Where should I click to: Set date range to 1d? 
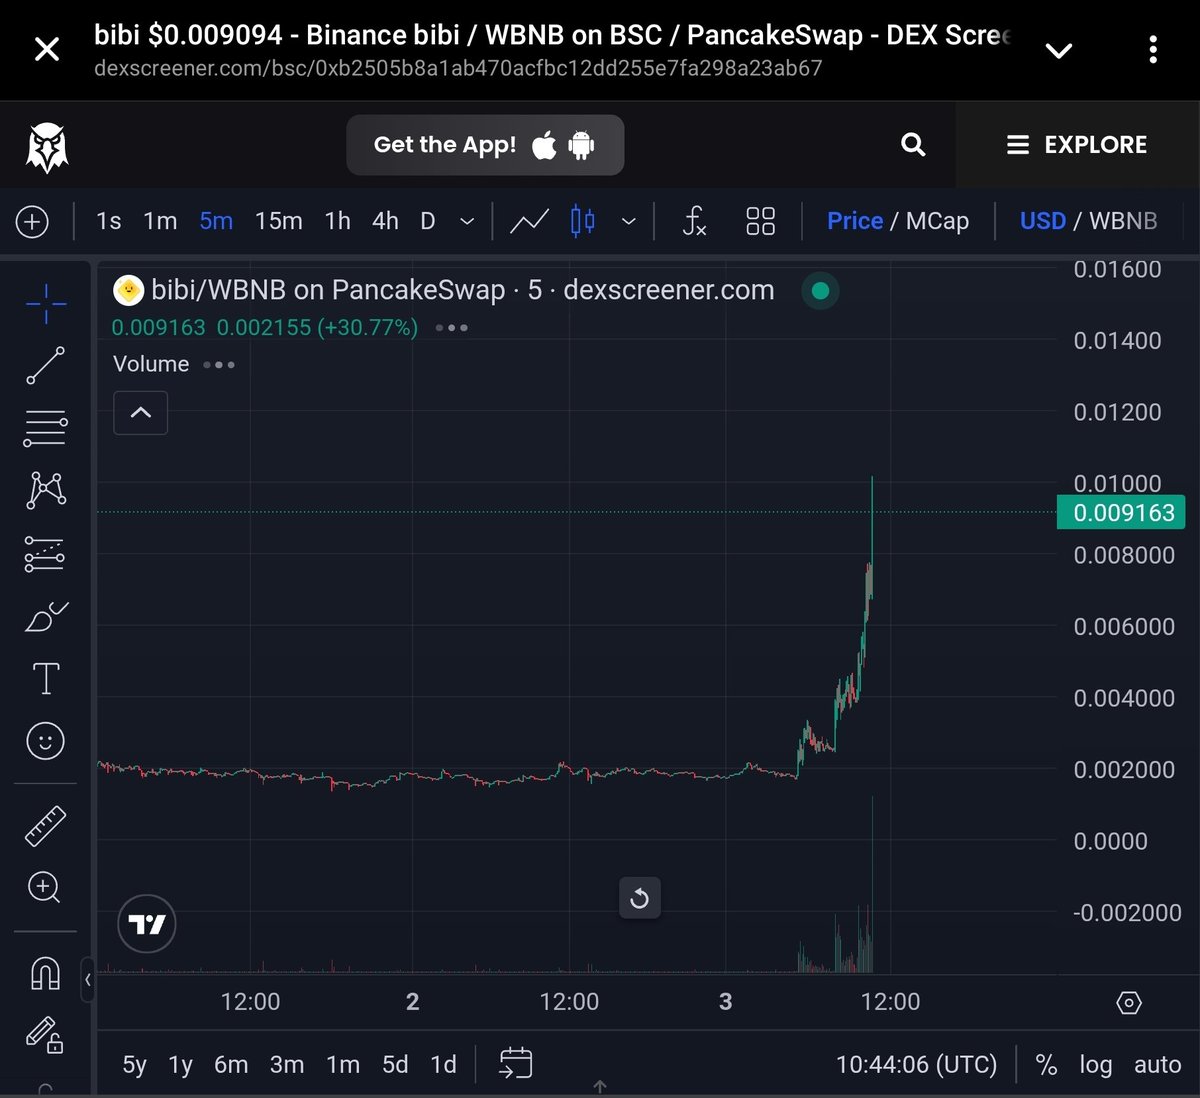[443, 1064]
